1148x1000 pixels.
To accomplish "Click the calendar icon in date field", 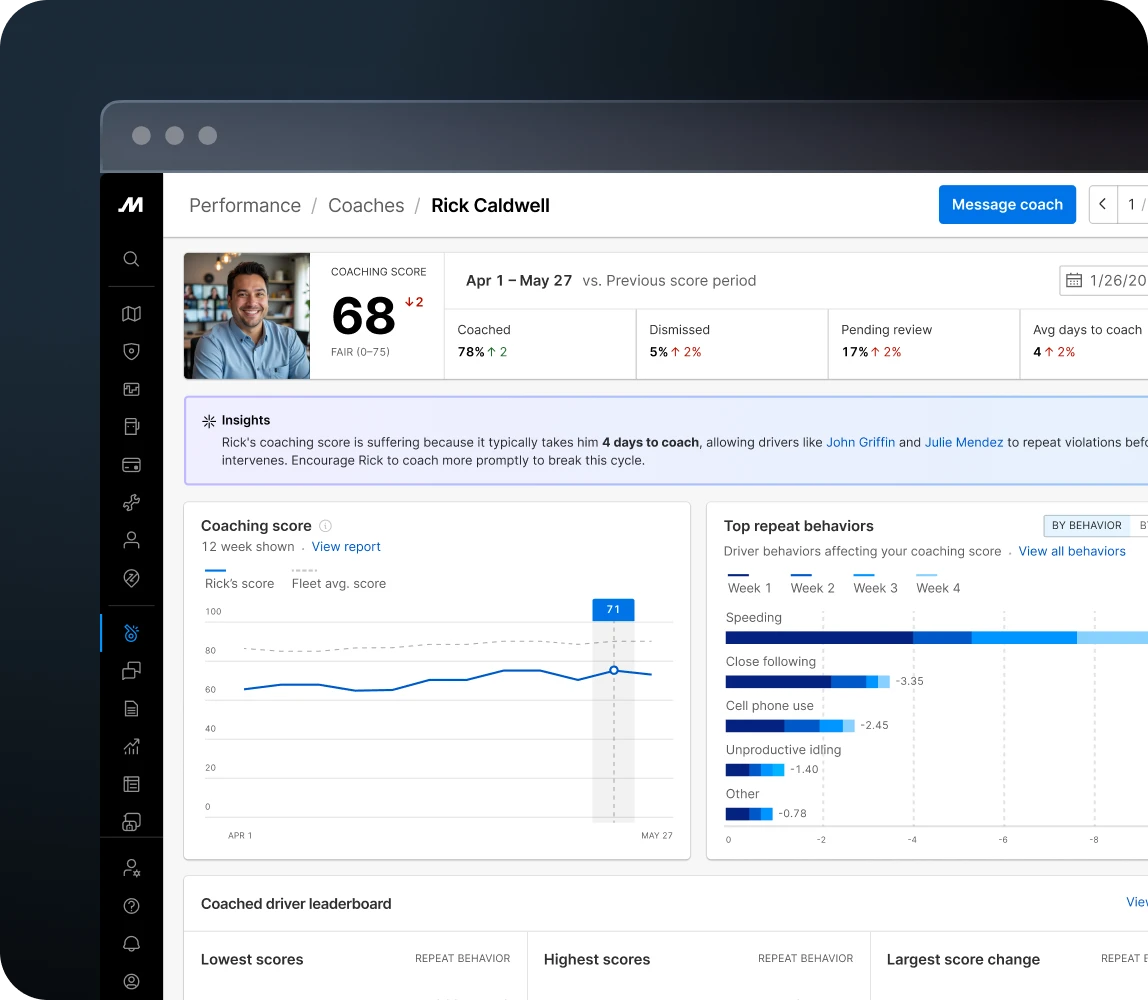I will (x=1073, y=280).
